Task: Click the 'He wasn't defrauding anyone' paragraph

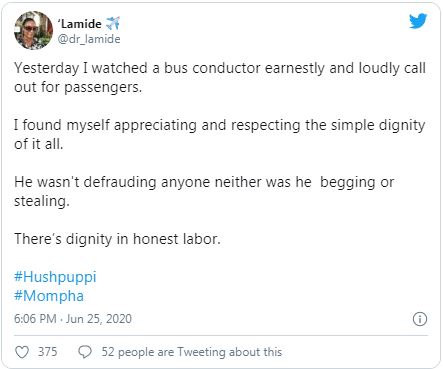Action: click(204, 191)
